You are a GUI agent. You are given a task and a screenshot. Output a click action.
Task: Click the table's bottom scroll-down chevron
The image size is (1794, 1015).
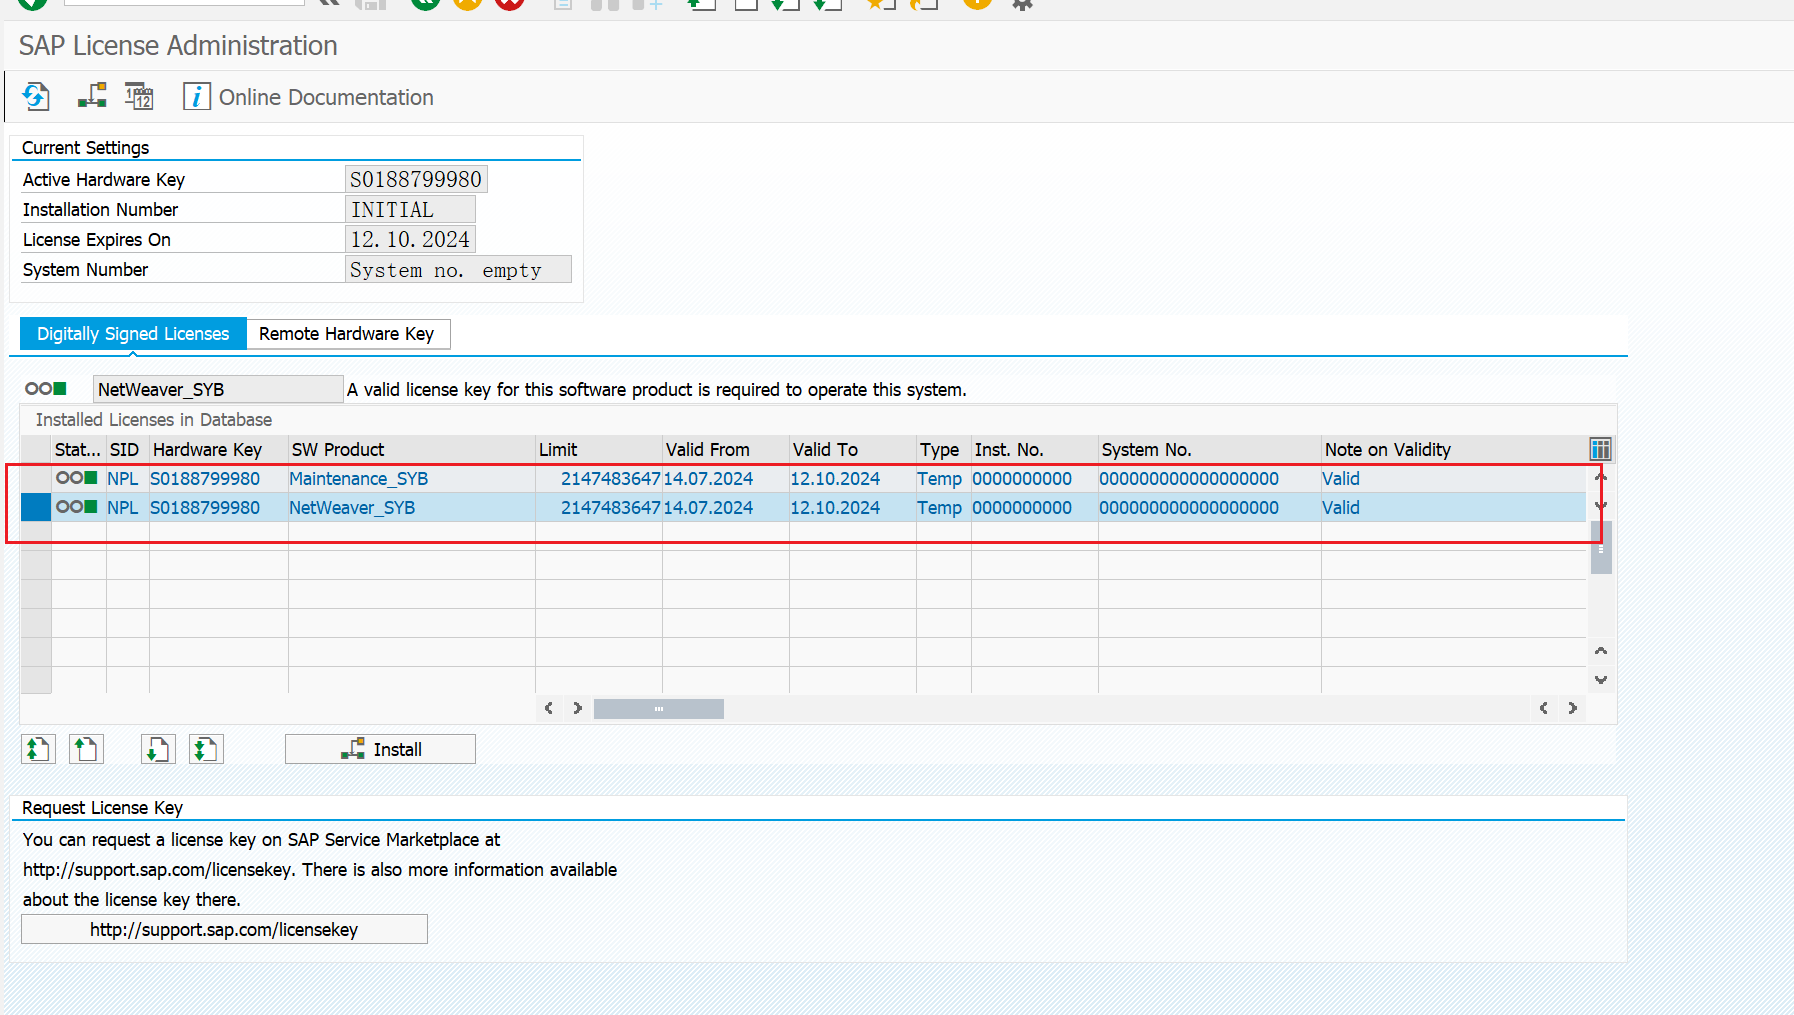1601,680
